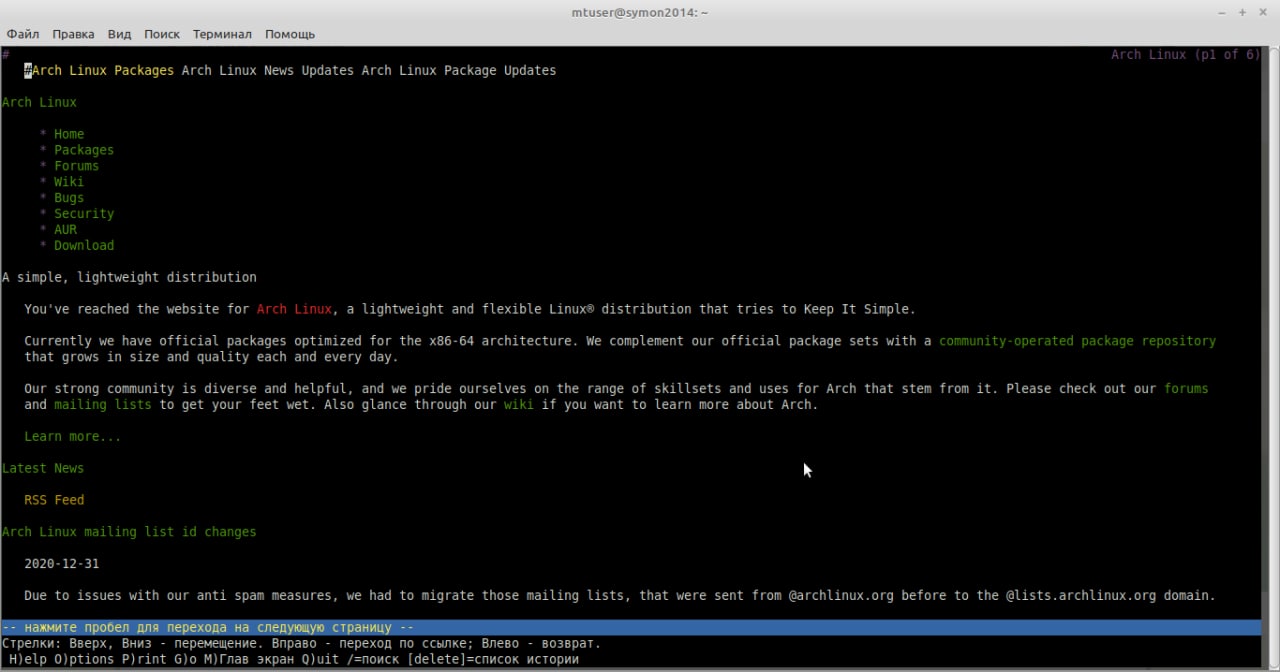Click the Learn more... link

click(73, 437)
